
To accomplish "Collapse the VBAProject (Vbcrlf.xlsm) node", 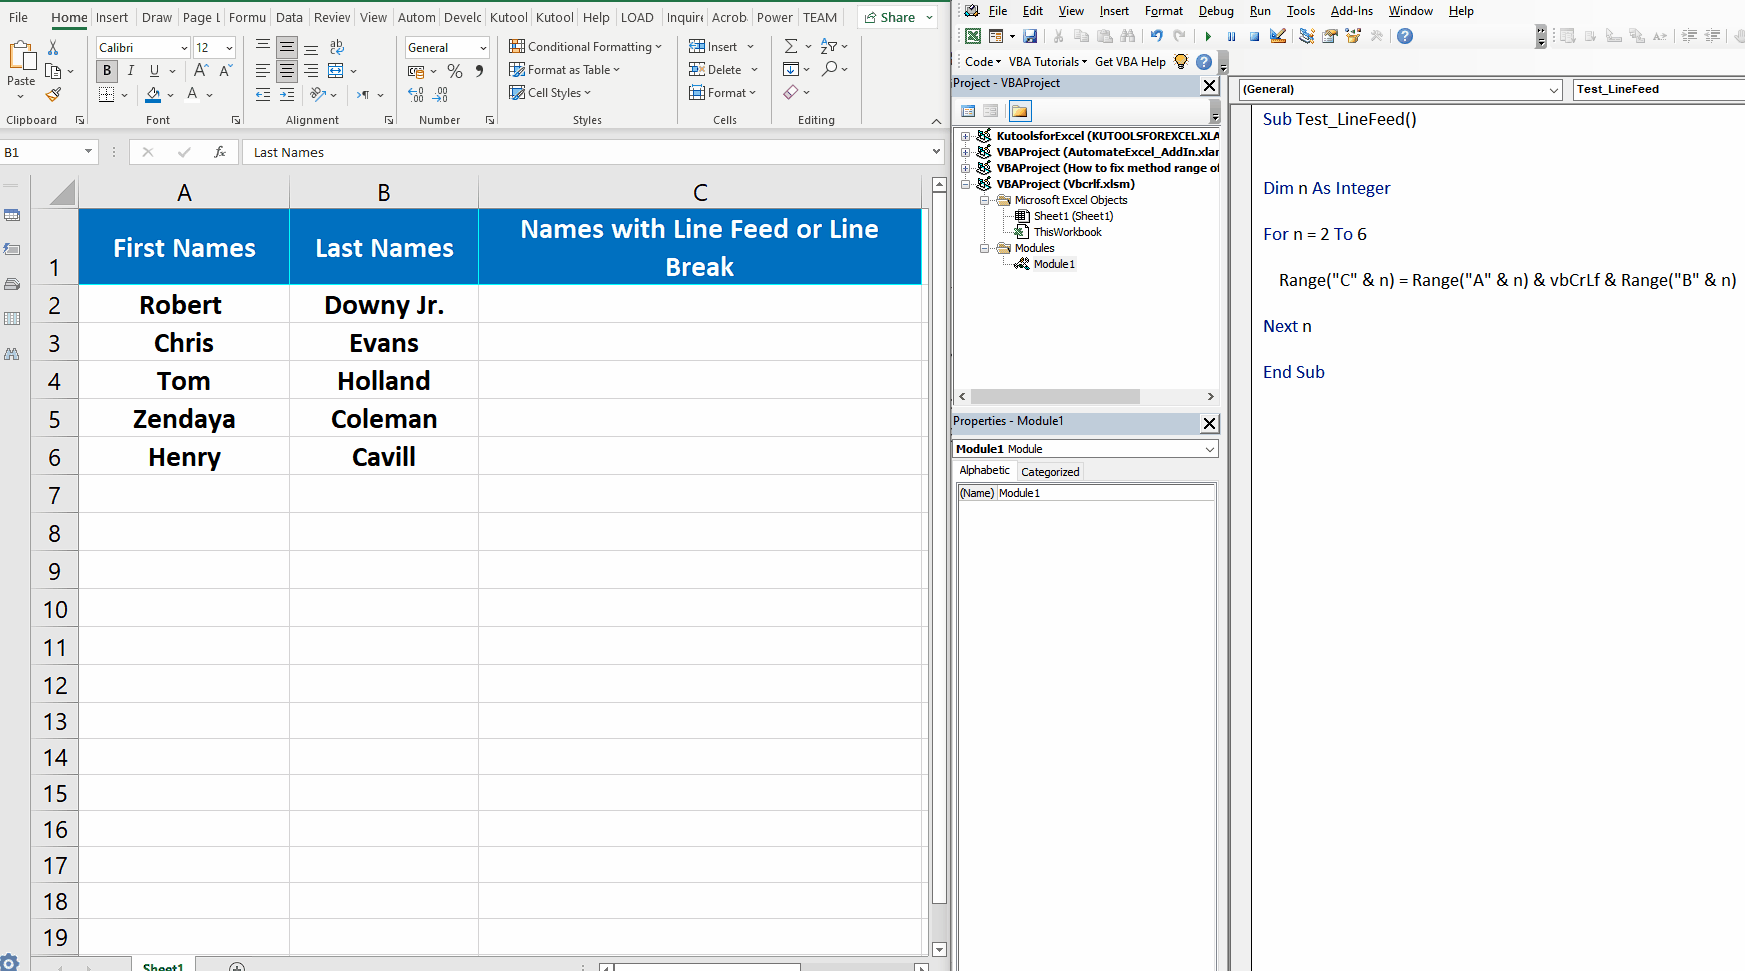I will (x=965, y=183).
